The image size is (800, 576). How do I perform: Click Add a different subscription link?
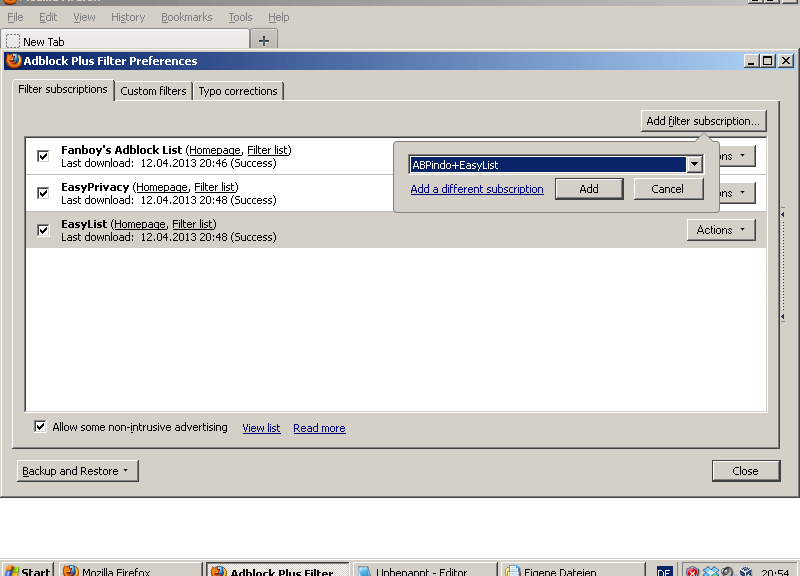point(477,189)
